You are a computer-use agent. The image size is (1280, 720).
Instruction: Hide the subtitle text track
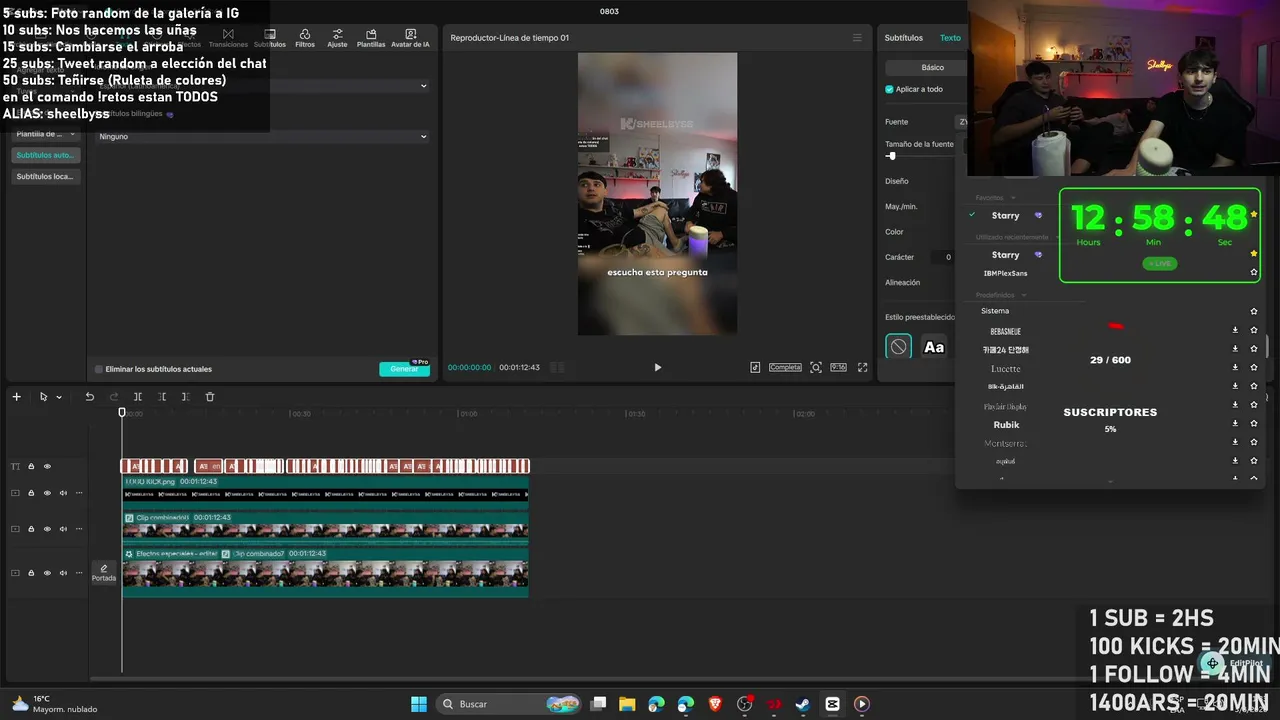pos(47,466)
